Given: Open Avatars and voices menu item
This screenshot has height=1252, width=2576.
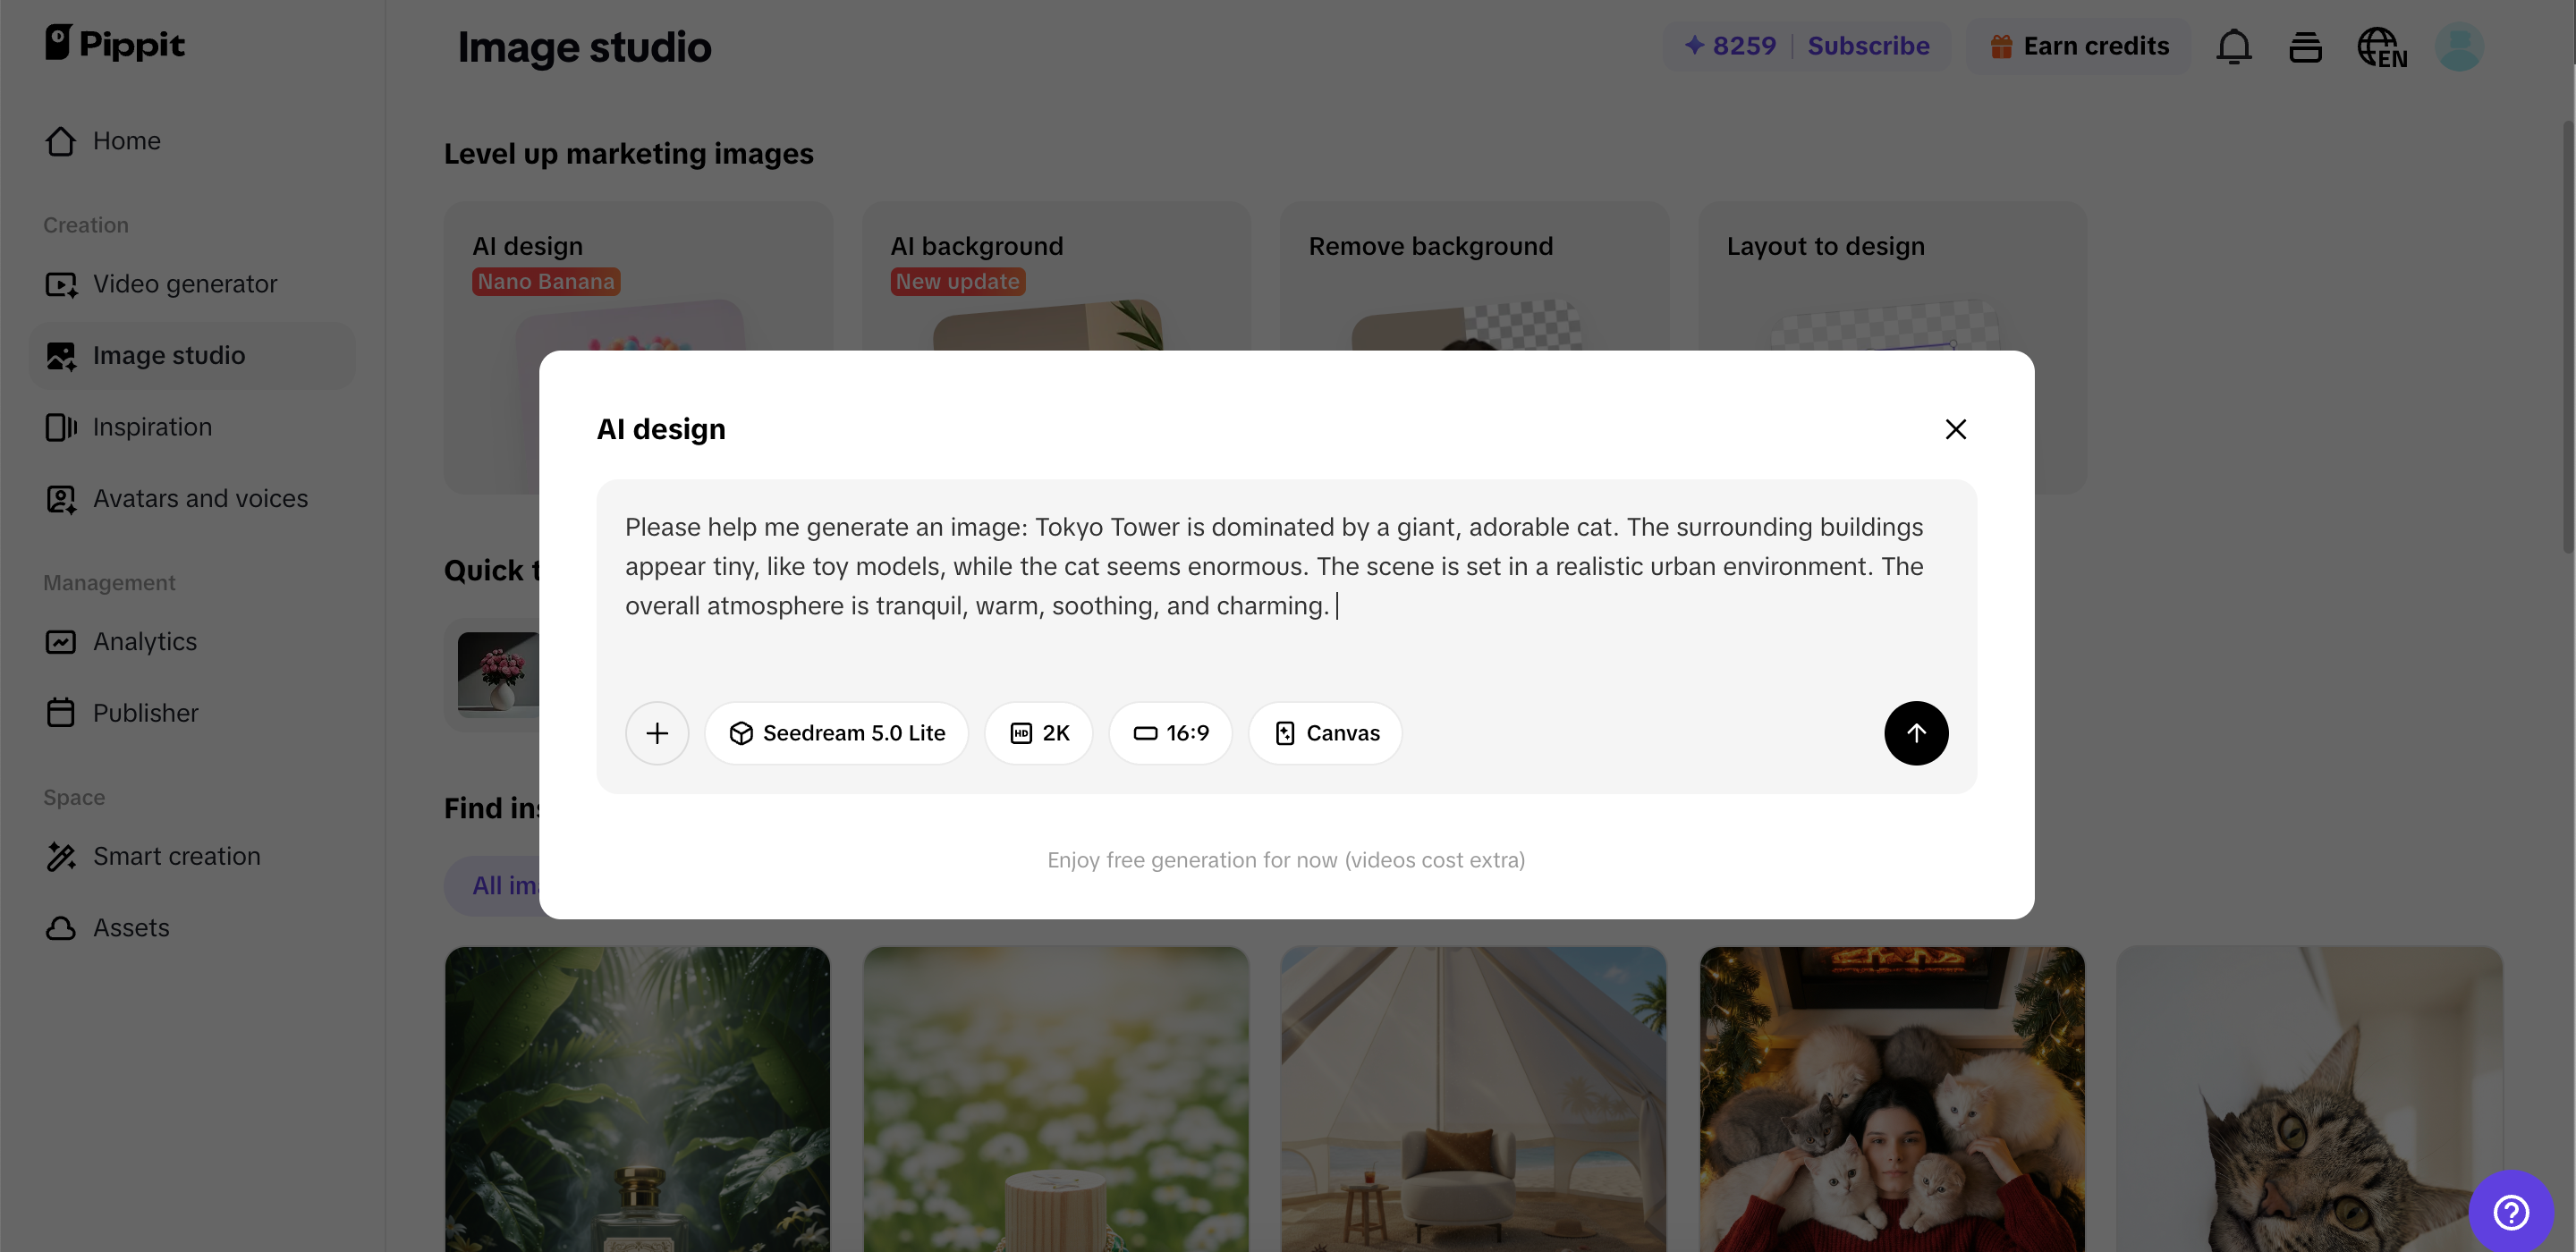Looking at the screenshot, I should pyautogui.click(x=200, y=498).
